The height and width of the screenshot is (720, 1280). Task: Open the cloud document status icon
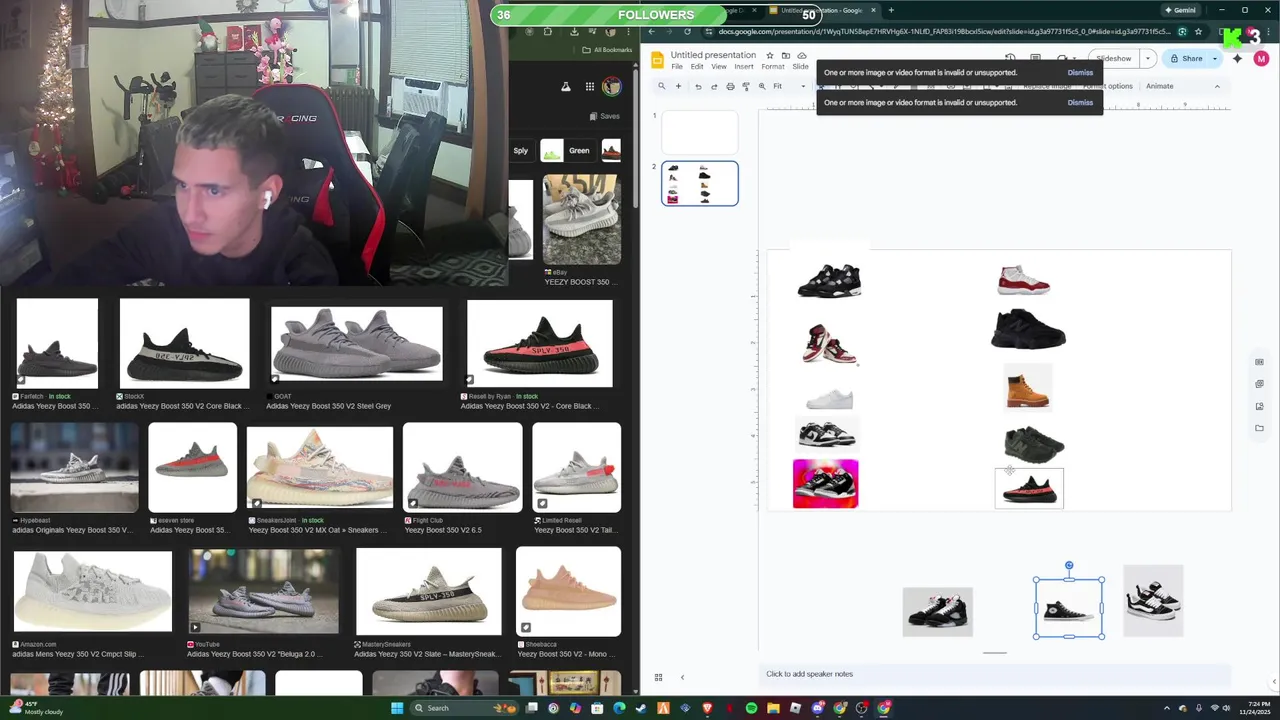801,56
